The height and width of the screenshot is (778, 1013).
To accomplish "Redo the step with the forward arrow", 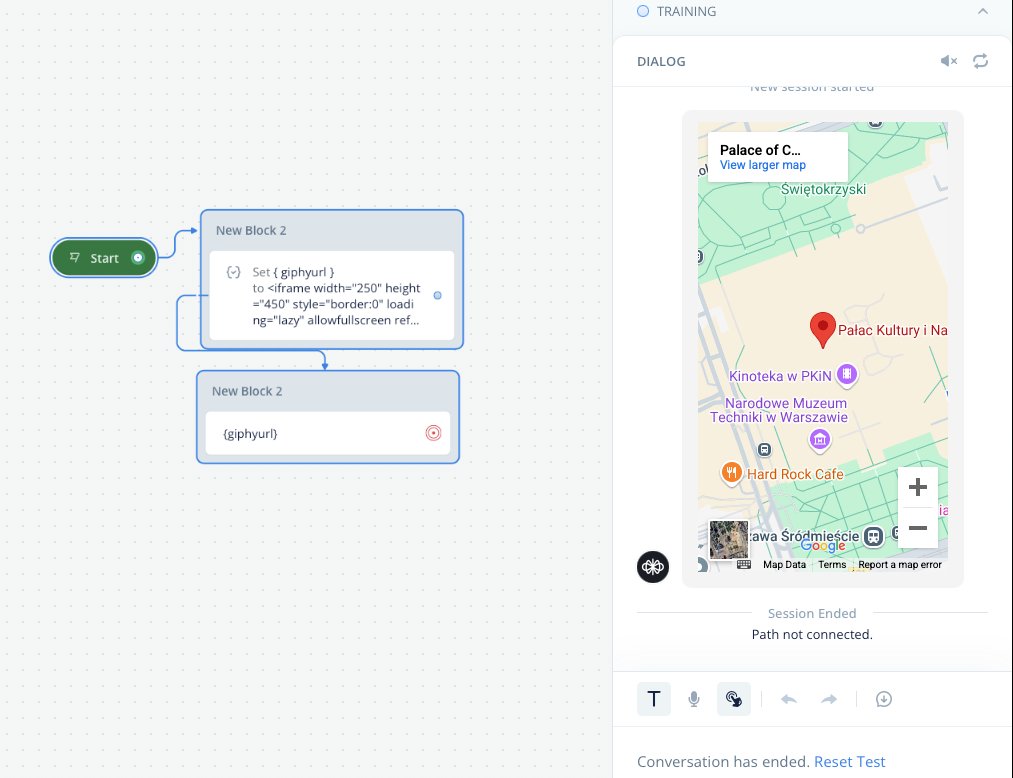I will pyautogui.click(x=829, y=699).
